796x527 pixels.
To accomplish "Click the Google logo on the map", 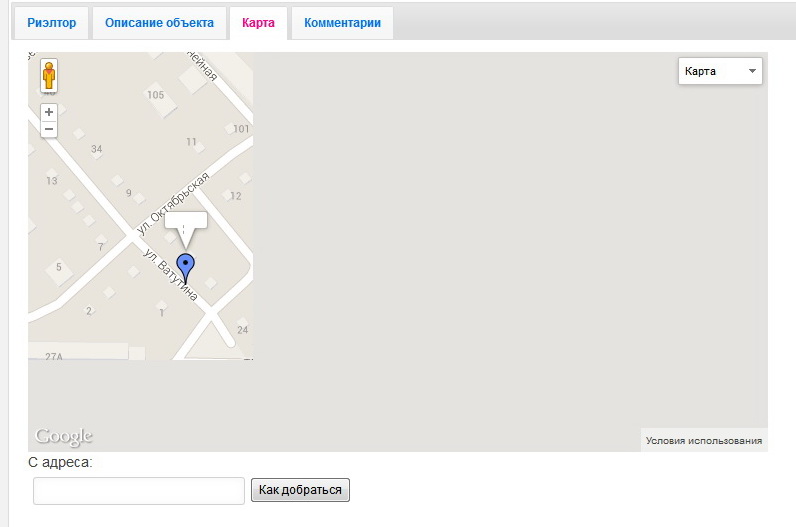I will [64, 437].
